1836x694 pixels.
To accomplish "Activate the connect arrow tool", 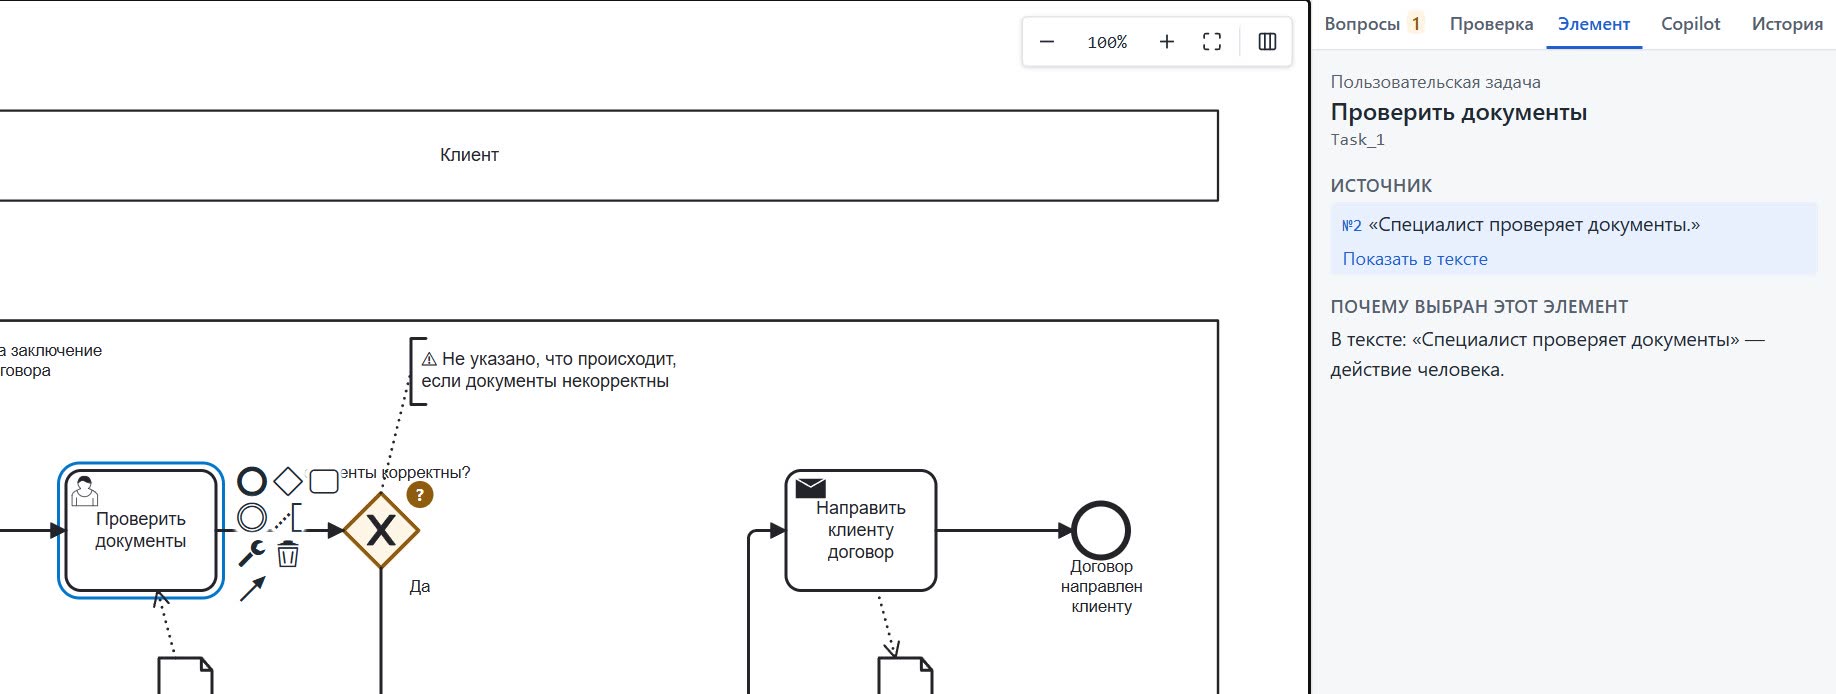I will click(252, 589).
